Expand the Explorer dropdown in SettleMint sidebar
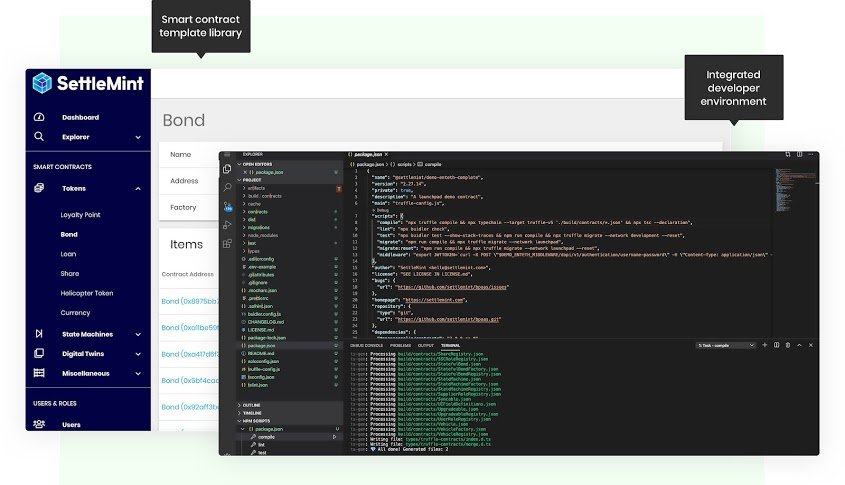 tap(138, 137)
